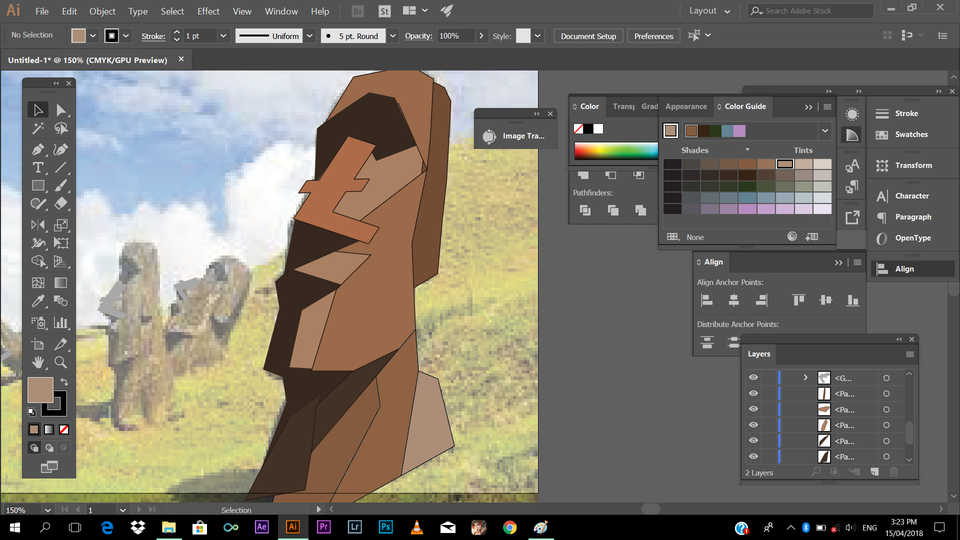Select the Eyedropper tool
Image resolution: width=960 pixels, height=540 pixels.
(x=38, y=301)
